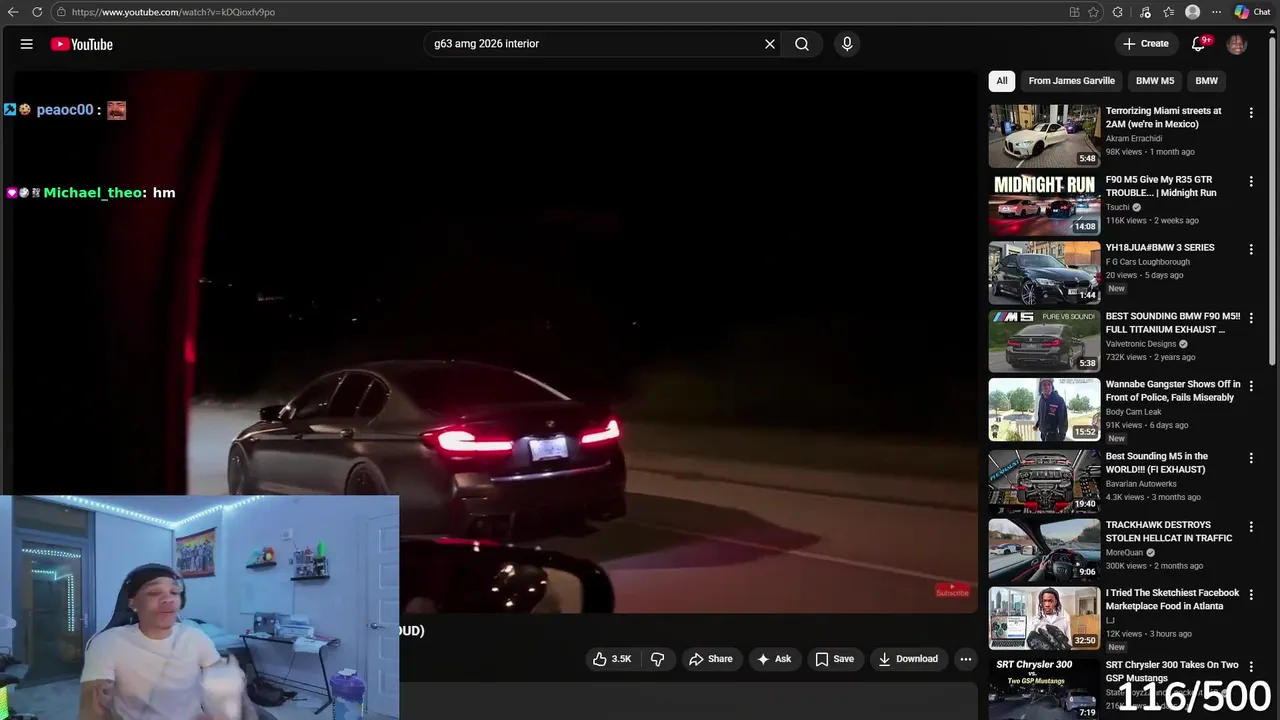Ask about this video
This screenshot has height=720, width=1280.
(x=774, y=659)
